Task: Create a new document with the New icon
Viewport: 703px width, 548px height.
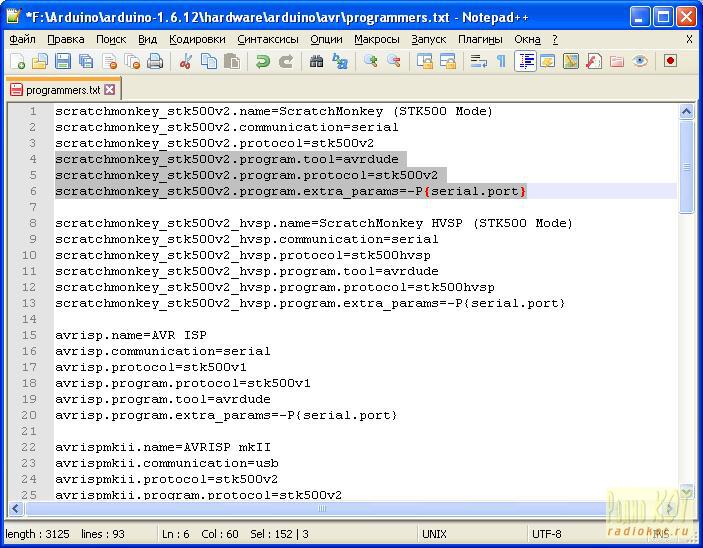Action: click(x=17, y=61)
